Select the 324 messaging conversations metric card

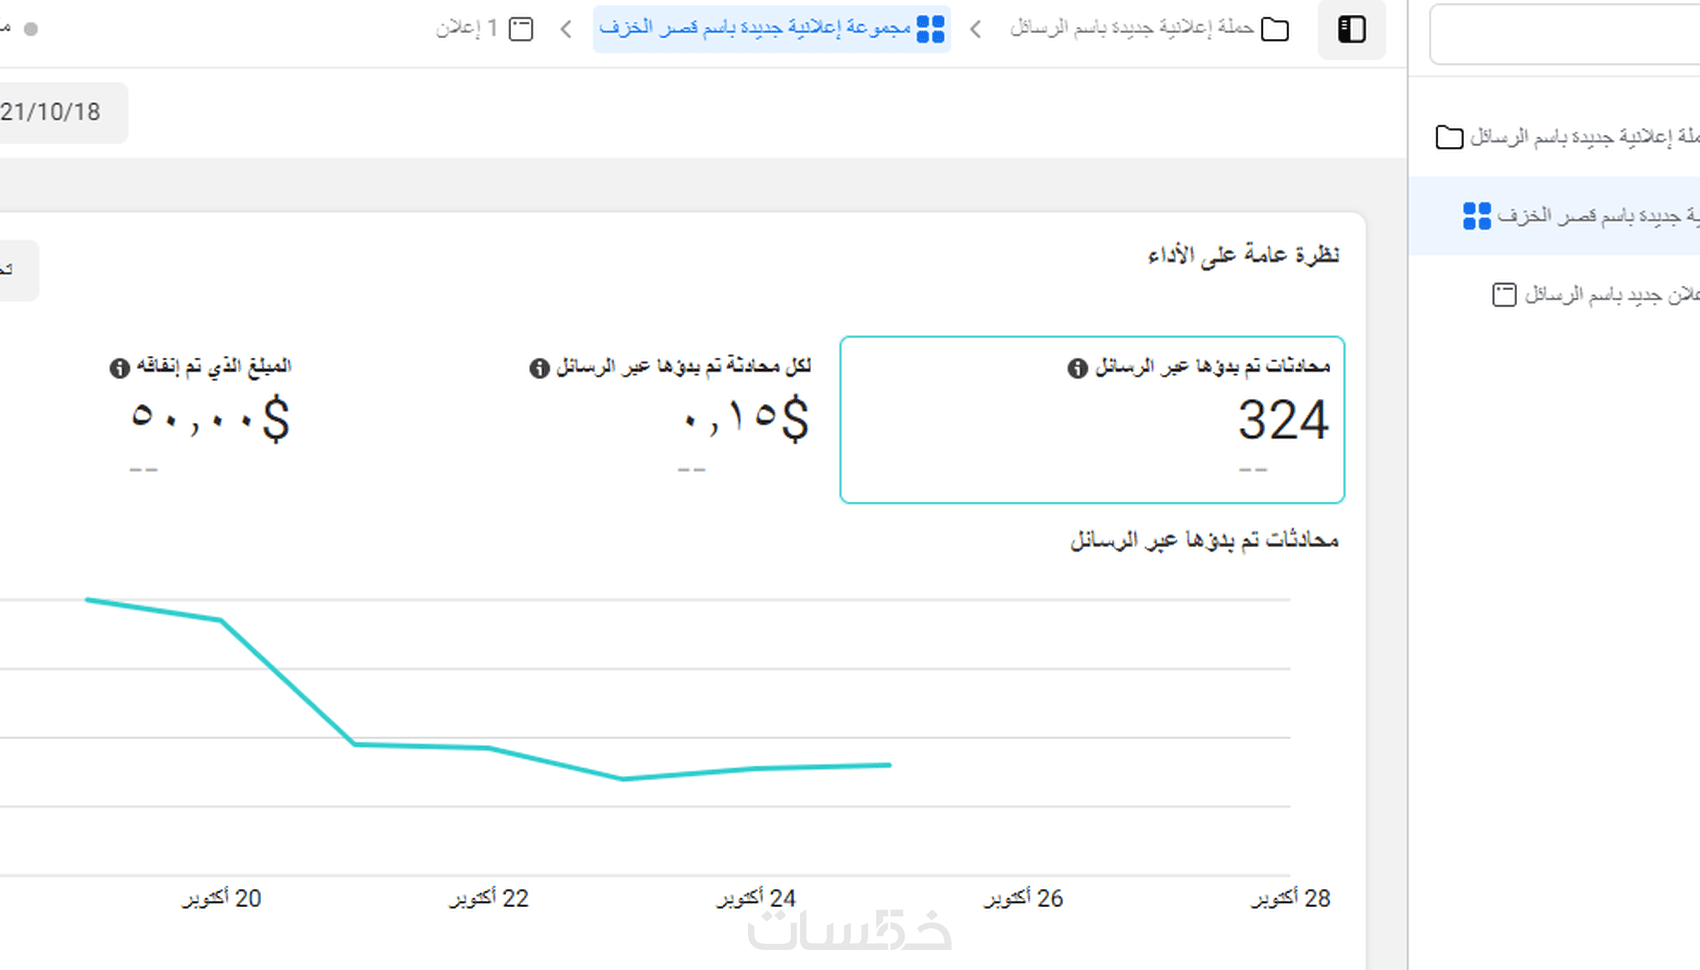tap(1092, 420)
